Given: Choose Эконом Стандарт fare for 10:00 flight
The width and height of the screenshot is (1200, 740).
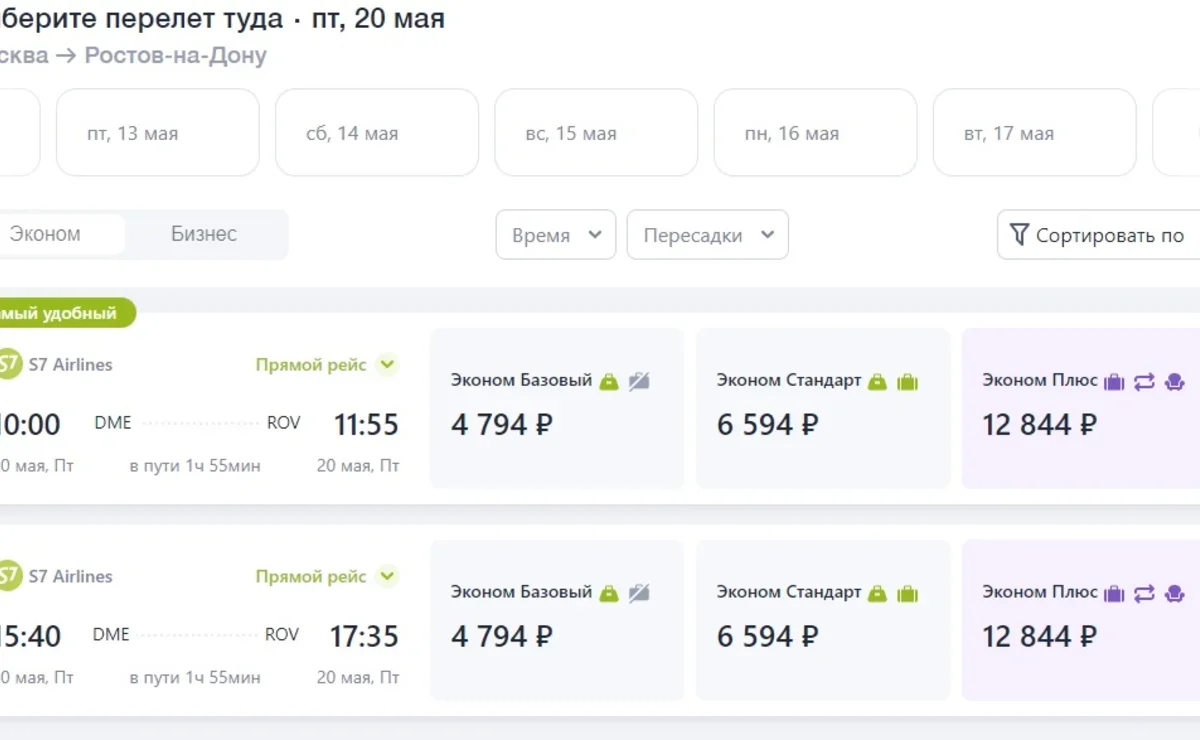Looking at the screenshot, I should click(x=823, y=409).
